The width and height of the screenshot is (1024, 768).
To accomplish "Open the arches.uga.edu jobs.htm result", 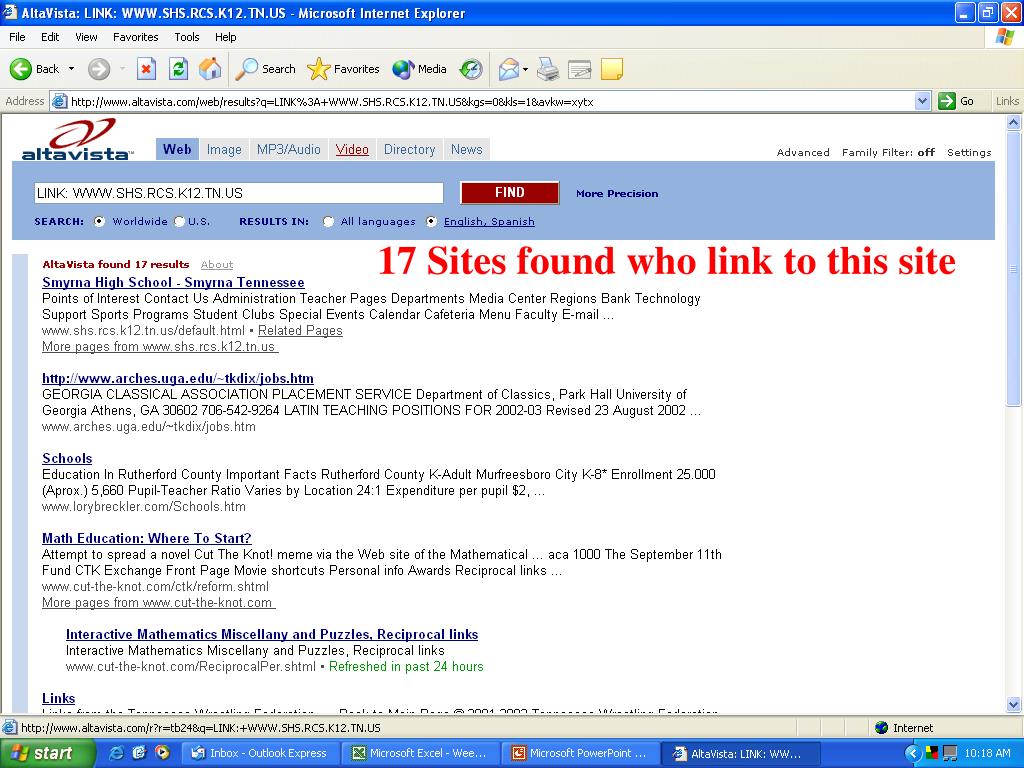I will 178,378.
